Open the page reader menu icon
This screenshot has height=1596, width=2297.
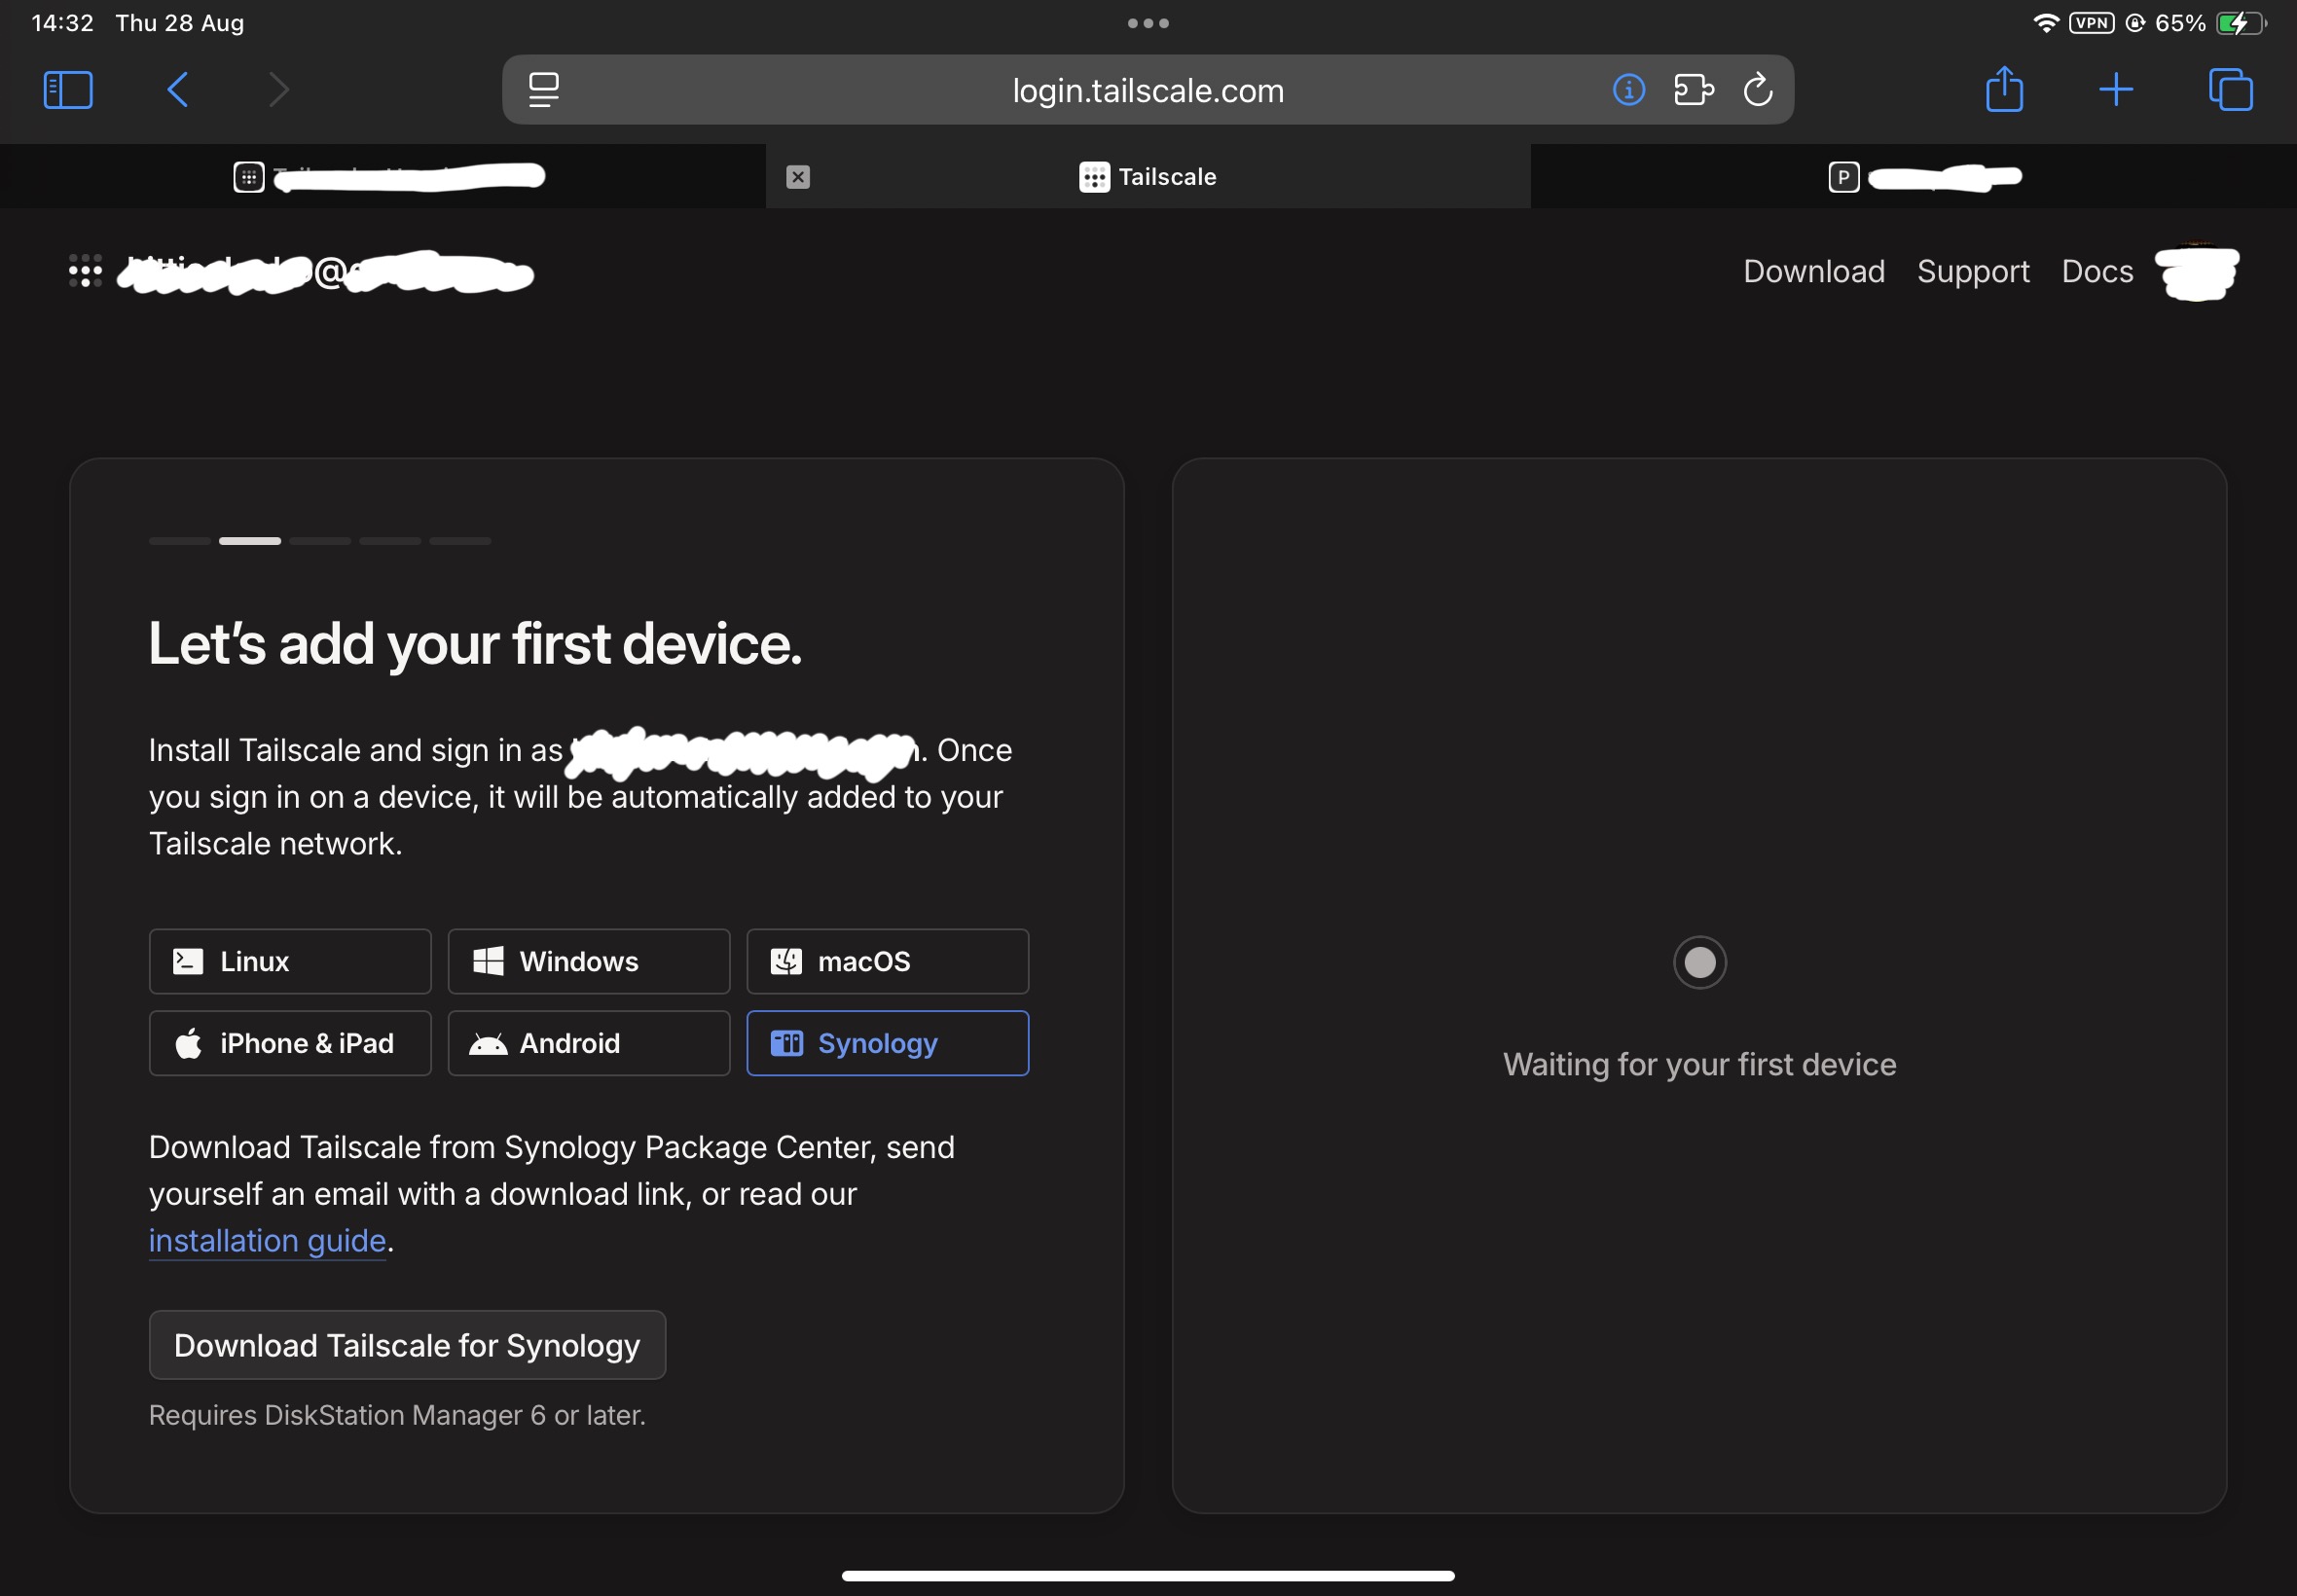544,90
